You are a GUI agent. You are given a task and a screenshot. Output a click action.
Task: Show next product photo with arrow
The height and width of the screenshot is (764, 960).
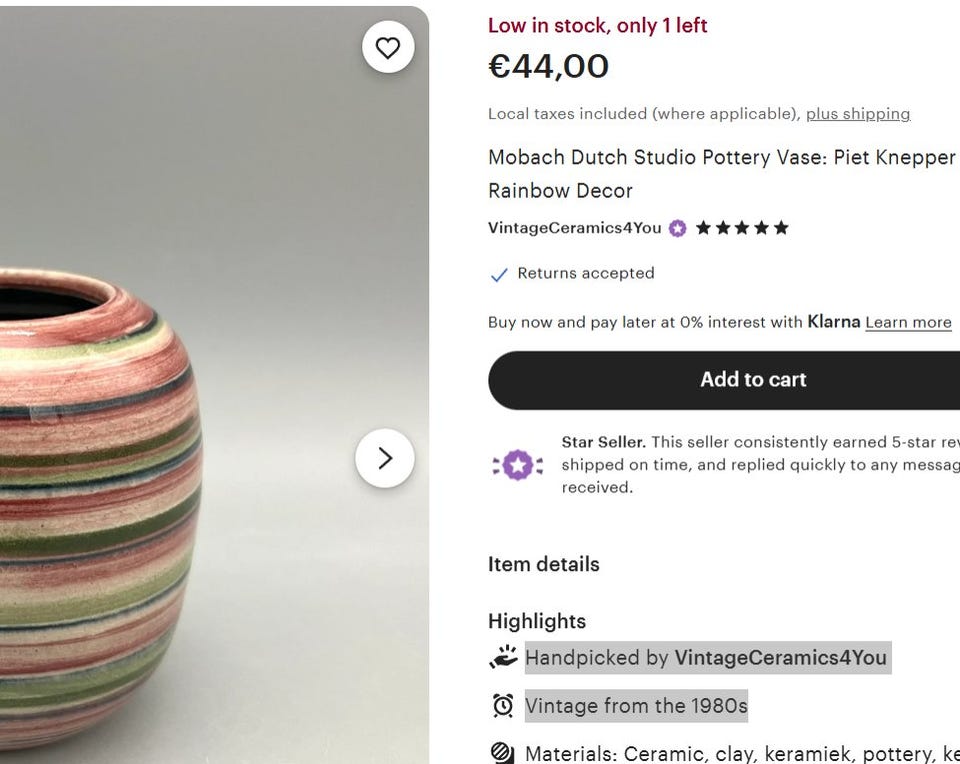(x=385, y=458)
